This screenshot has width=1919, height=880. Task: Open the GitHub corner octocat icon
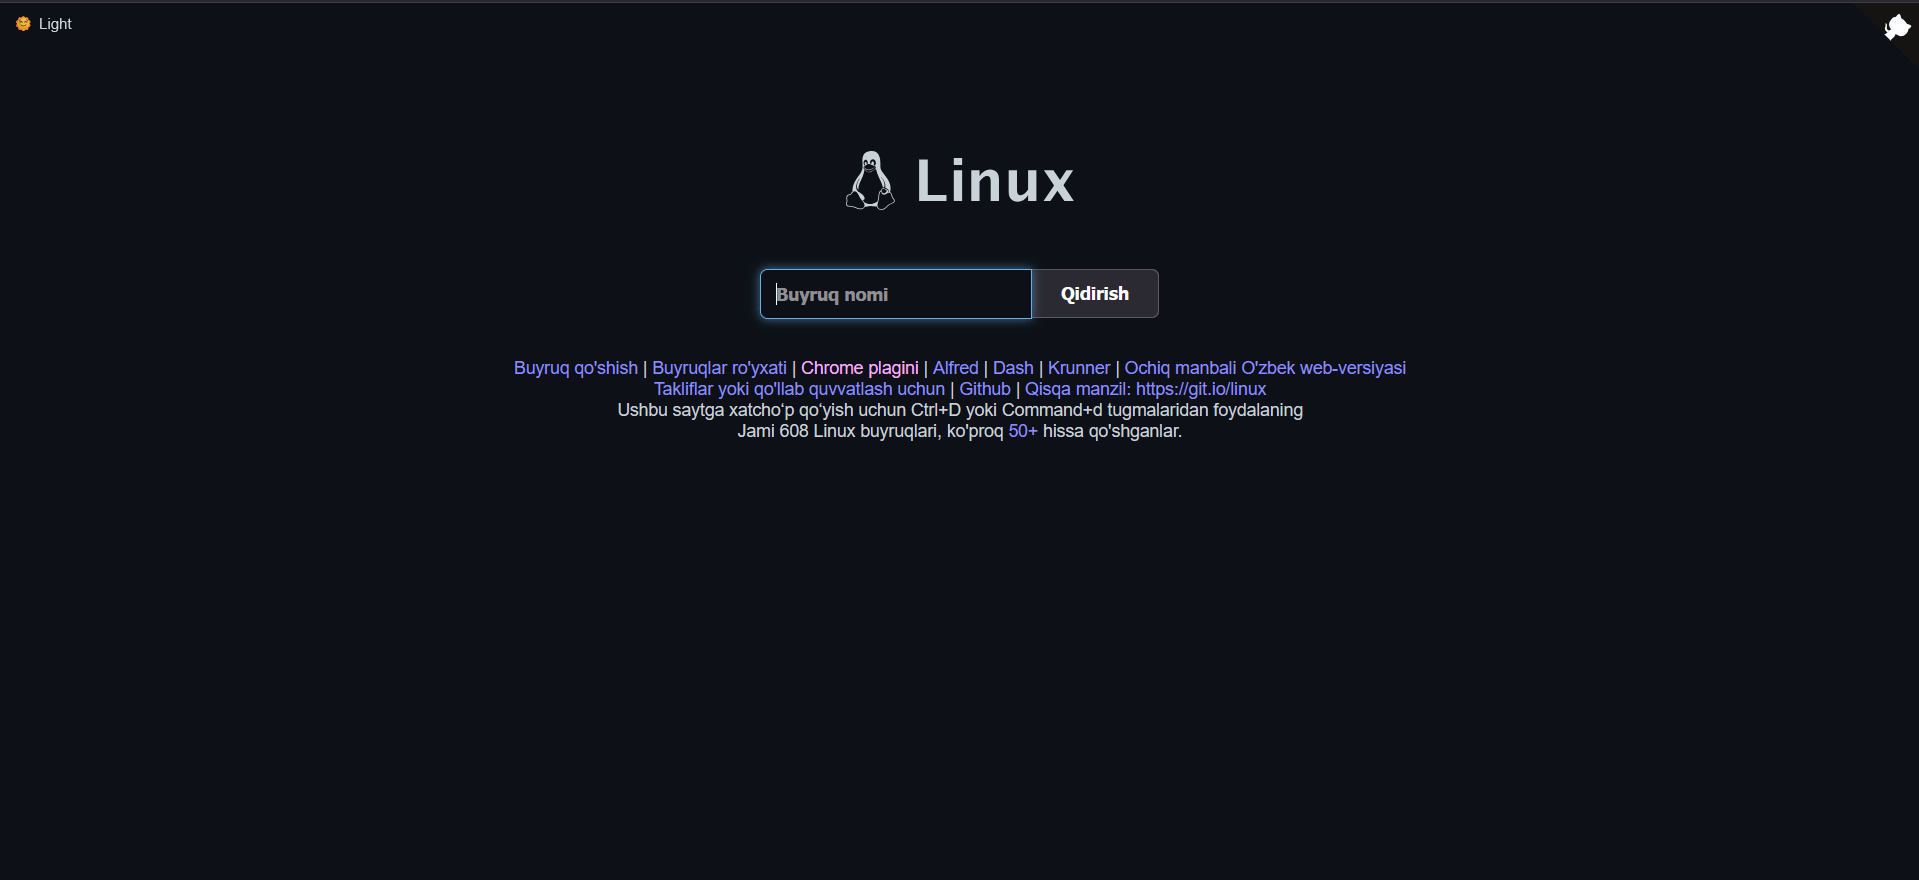pyautogui.click(x=1896, y=26)
